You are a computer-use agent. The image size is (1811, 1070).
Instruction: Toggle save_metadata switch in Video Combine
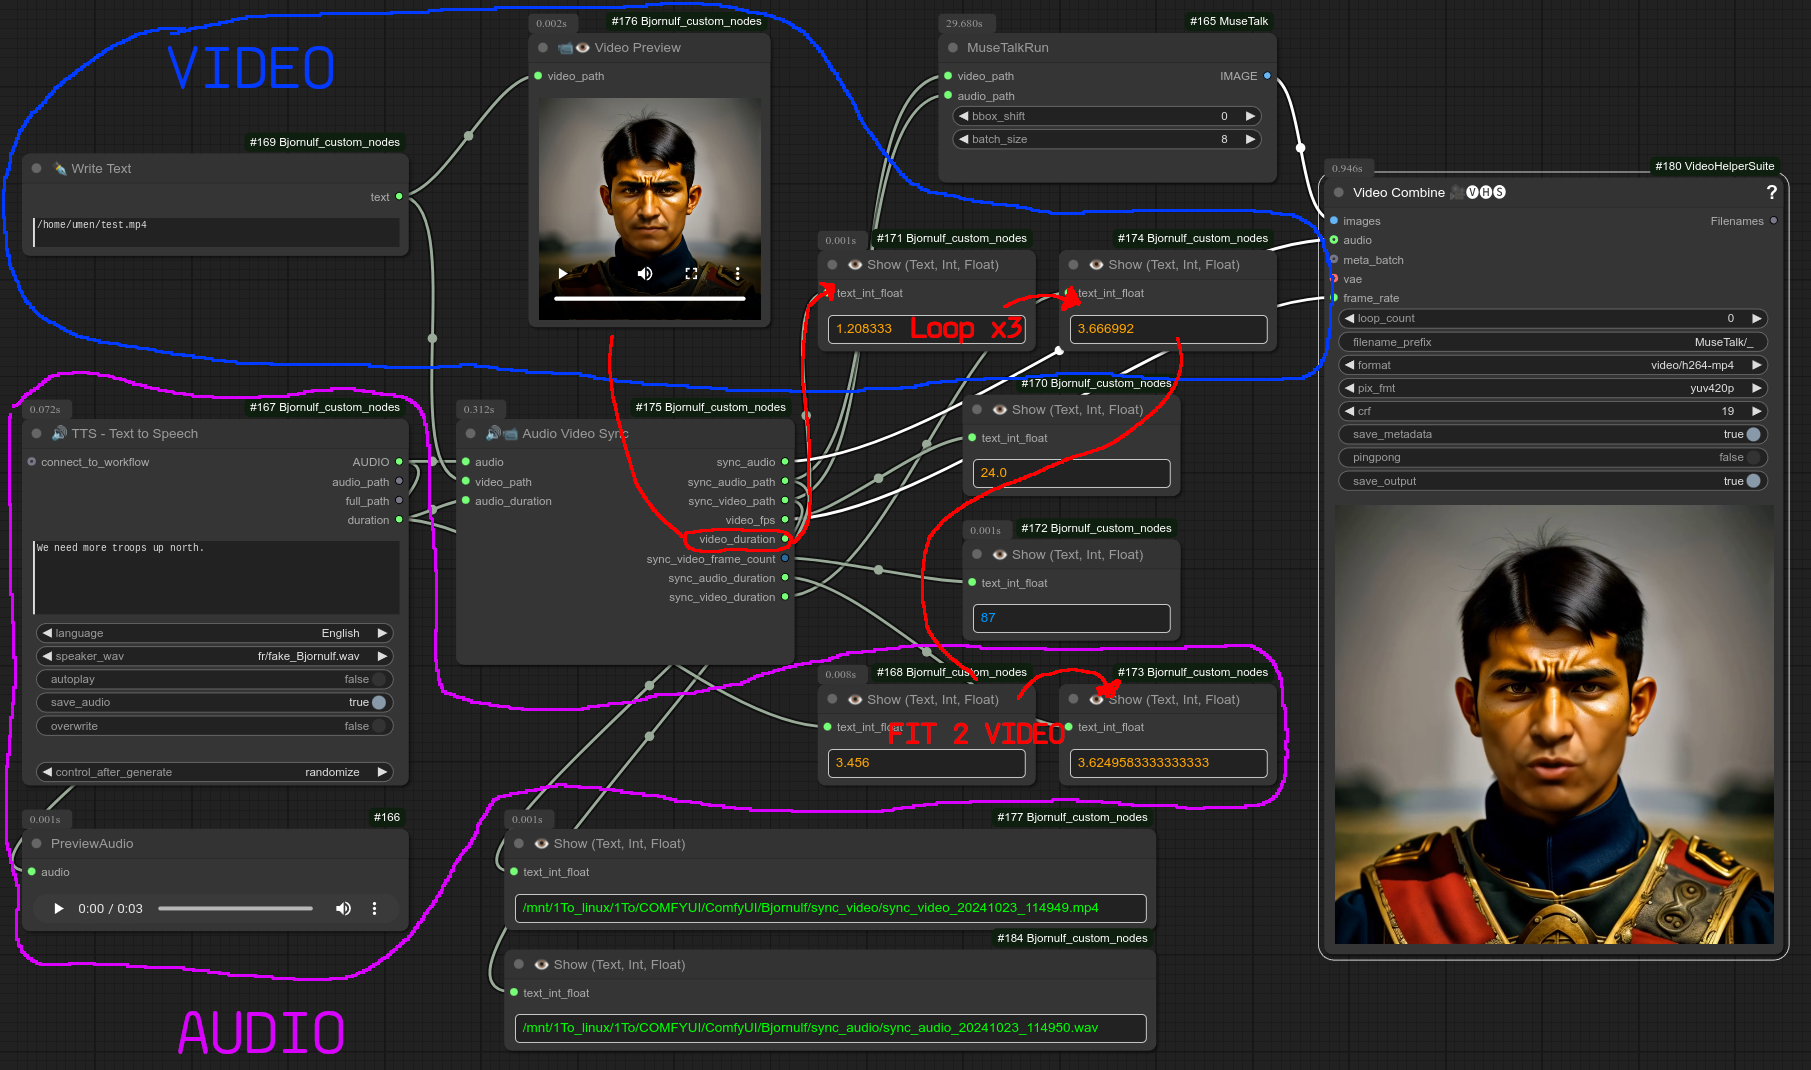1752,434
